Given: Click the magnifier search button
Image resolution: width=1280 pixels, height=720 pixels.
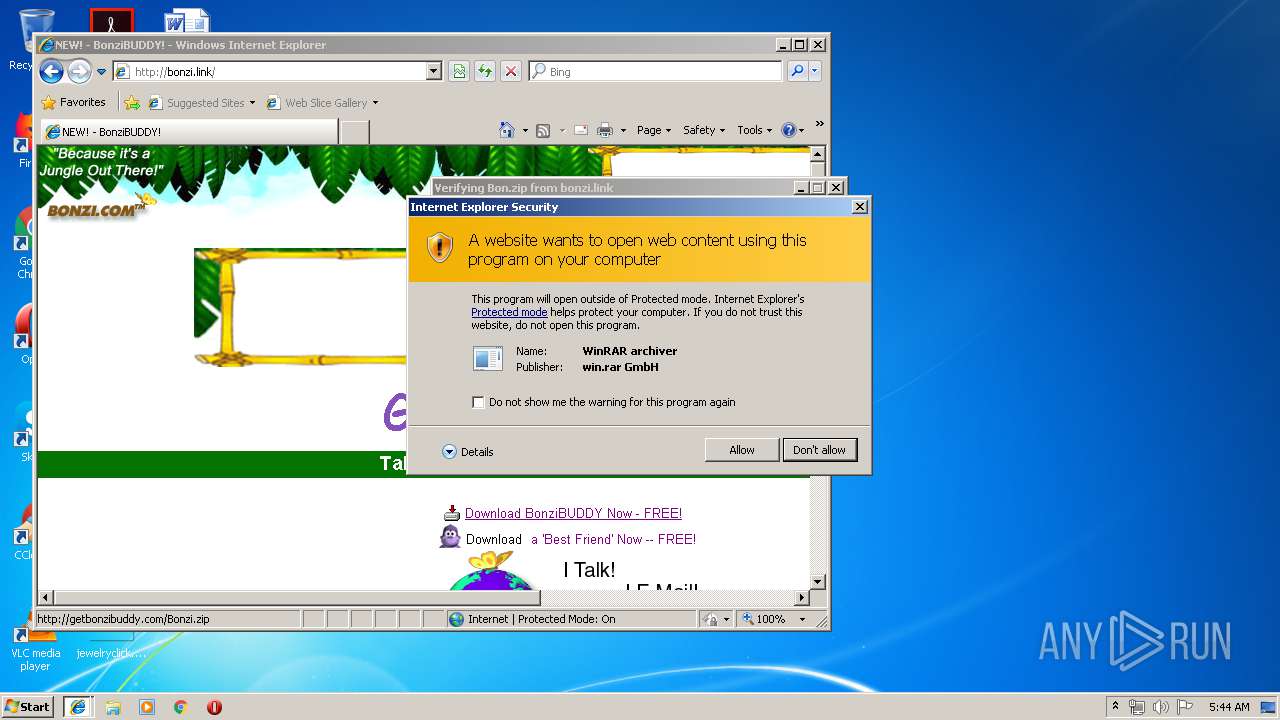Looking at the screenshot, I should coord(797,71).
